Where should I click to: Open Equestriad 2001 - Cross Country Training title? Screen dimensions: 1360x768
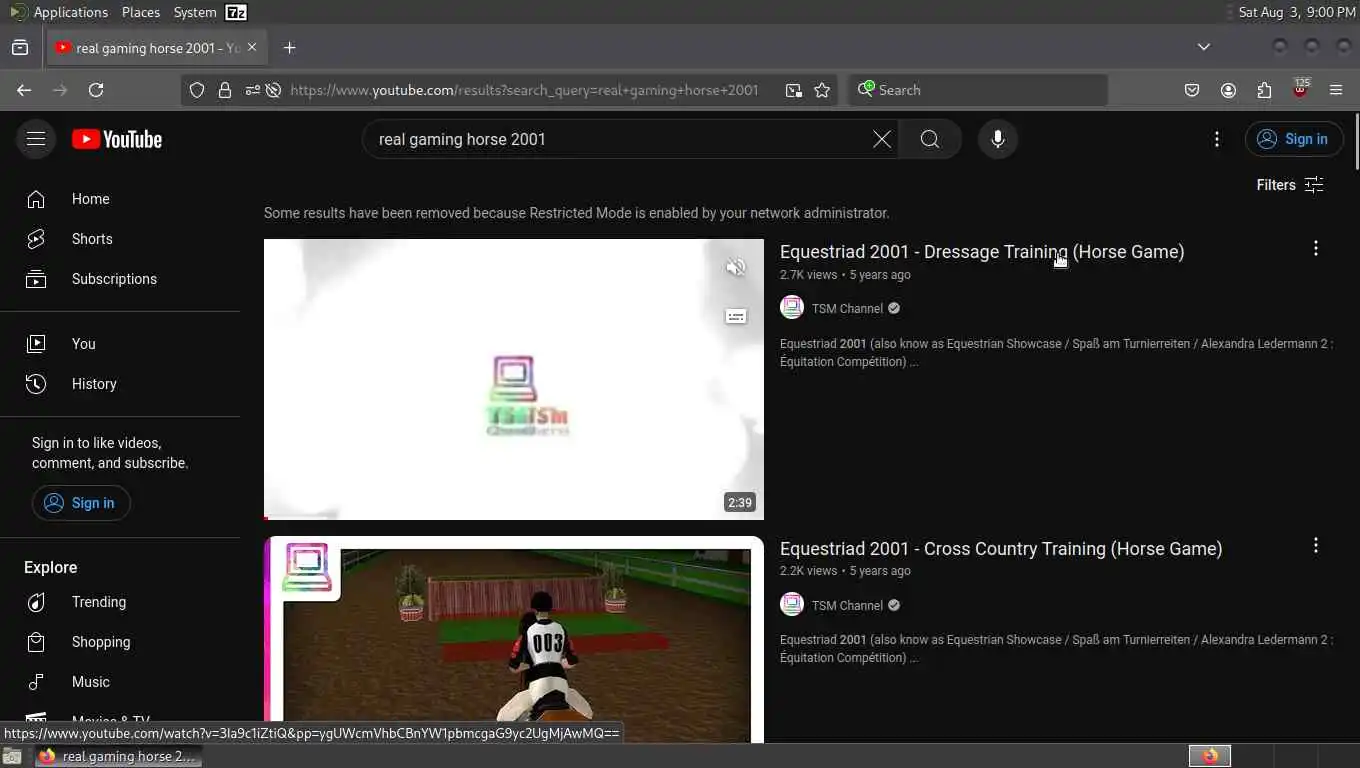[x=1001, y=549]
